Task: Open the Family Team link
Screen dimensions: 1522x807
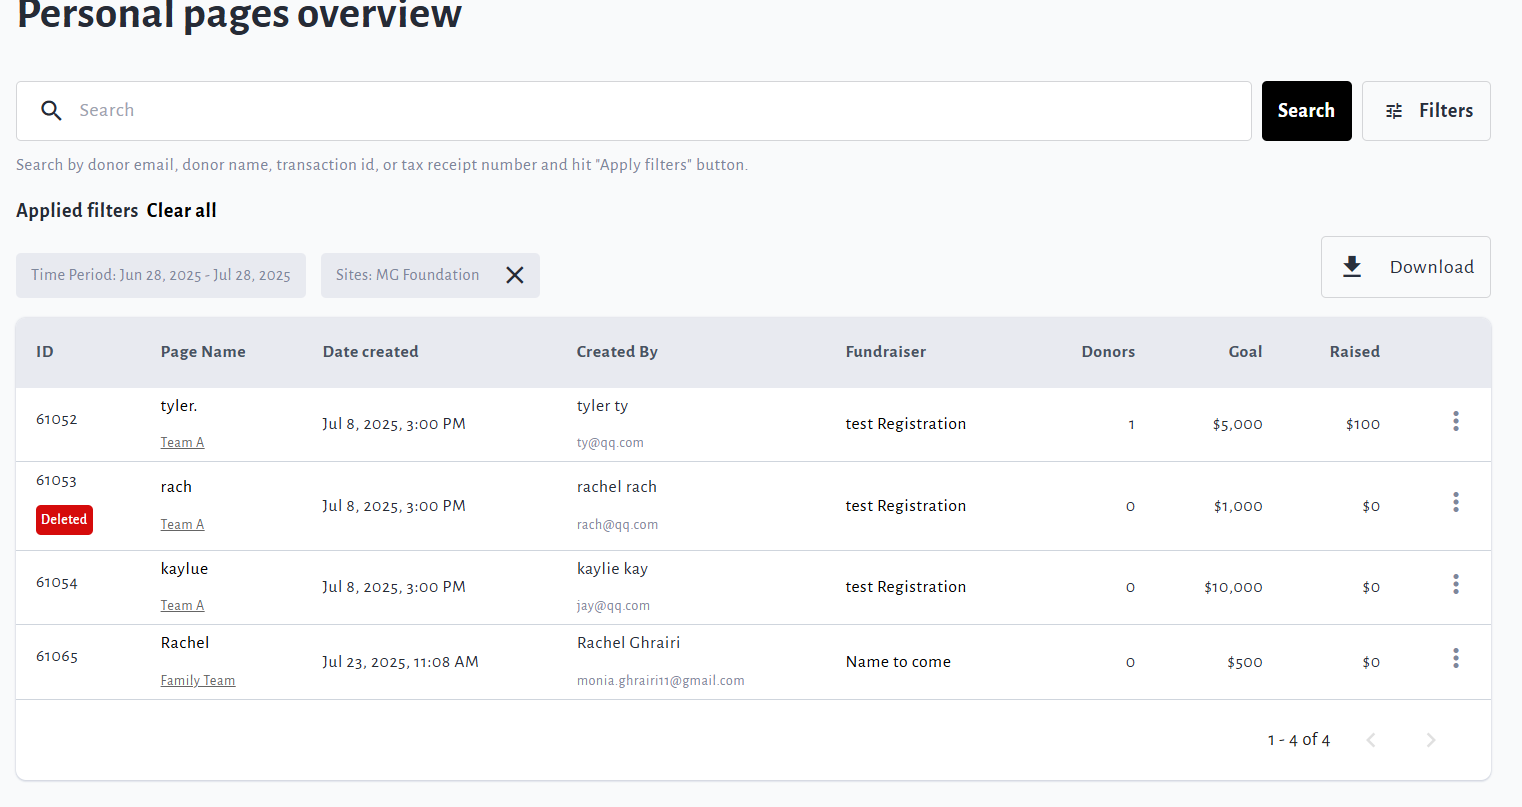Action: coord(198,681)
